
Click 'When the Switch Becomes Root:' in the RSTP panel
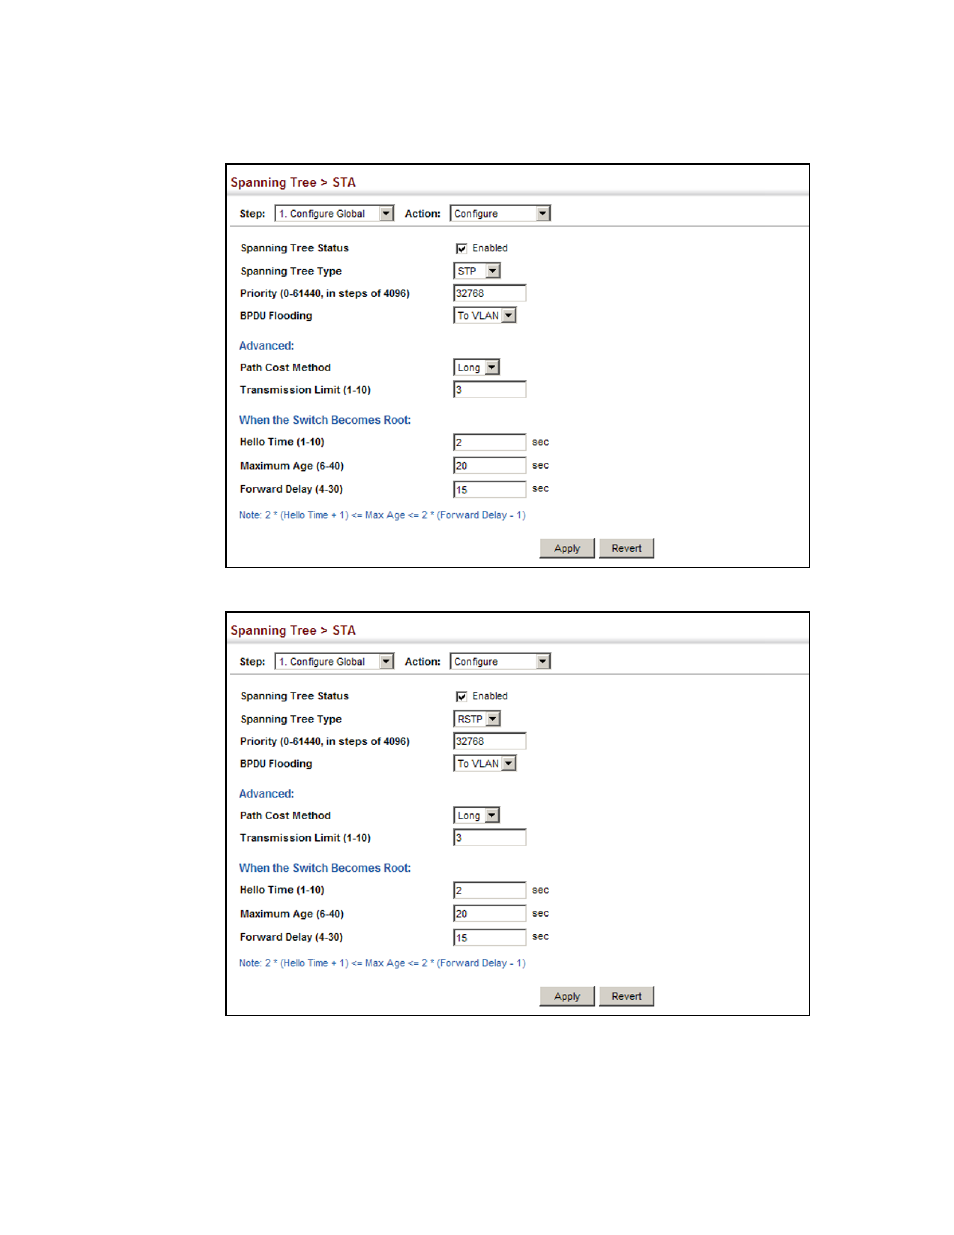pyautogui.click(x=325, y=868)
